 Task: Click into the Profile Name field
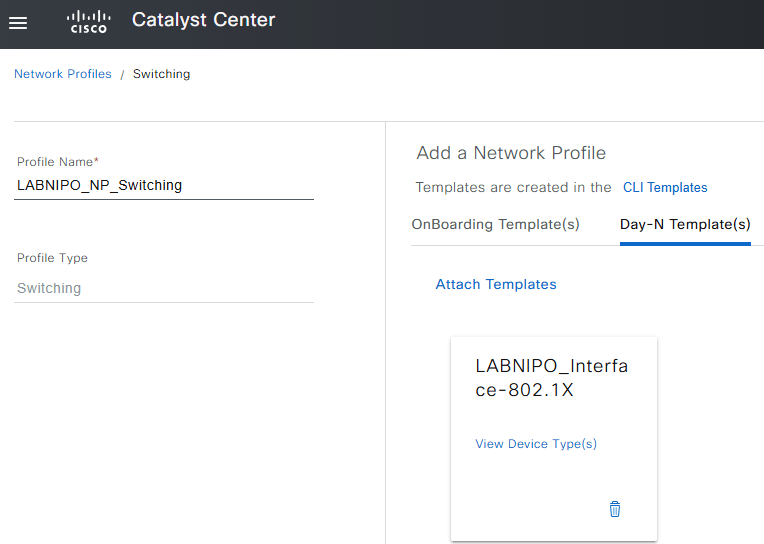(x=164, y=185)
